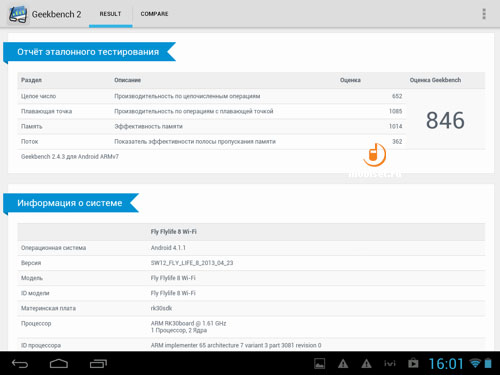The height and width of the screenshot is (375, 500).
Task: Tap the ivi notification icon
Action: click(390, 363)
